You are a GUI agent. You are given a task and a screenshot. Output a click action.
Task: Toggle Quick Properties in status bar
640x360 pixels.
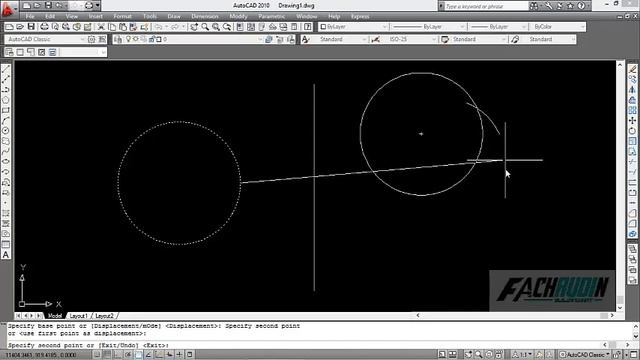point(190,355)
